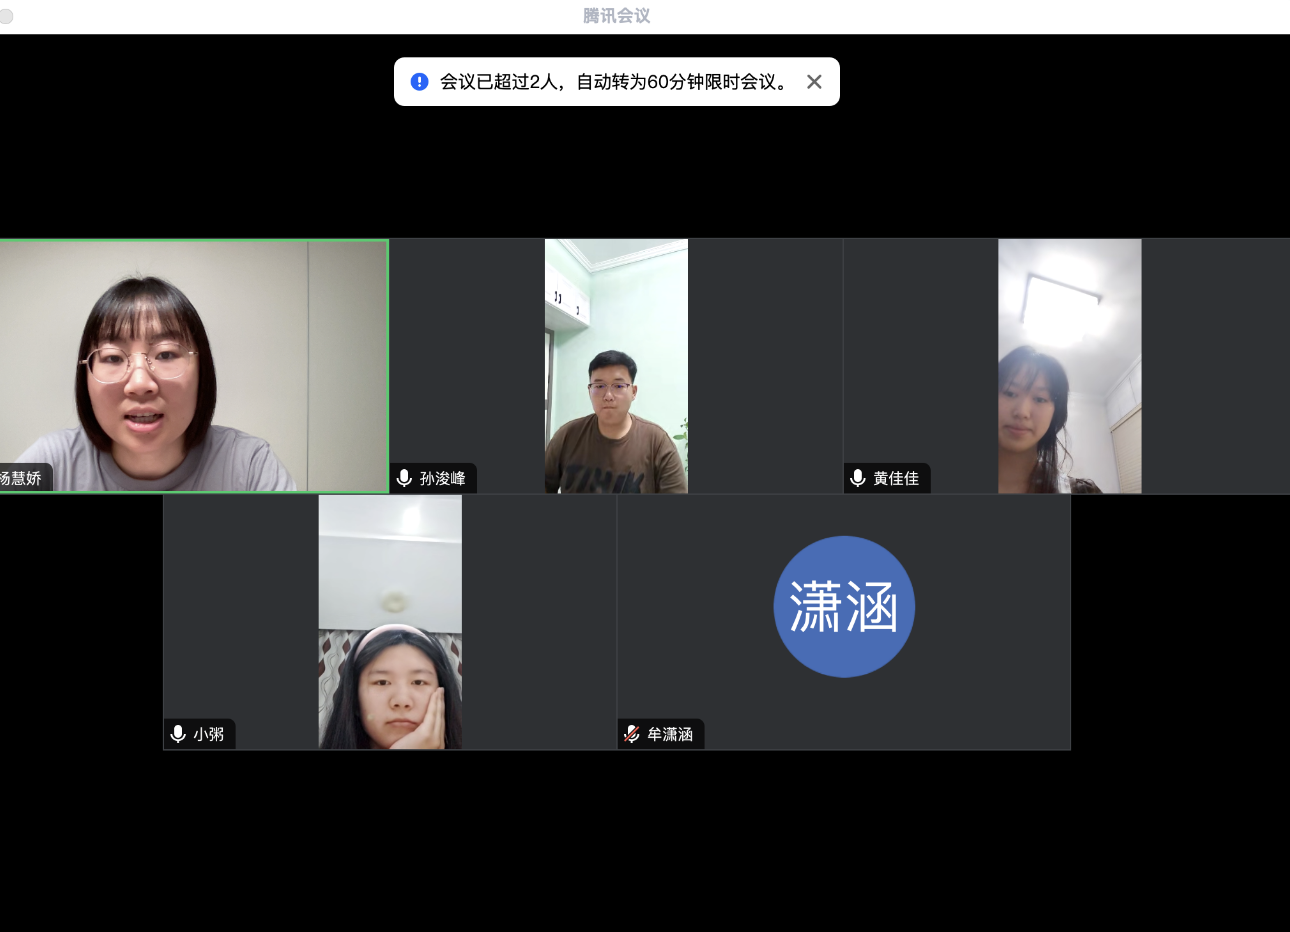1290x932 pixels.
Task: Click the blue 潇涵 avatar circle
Action: (844, 607)
